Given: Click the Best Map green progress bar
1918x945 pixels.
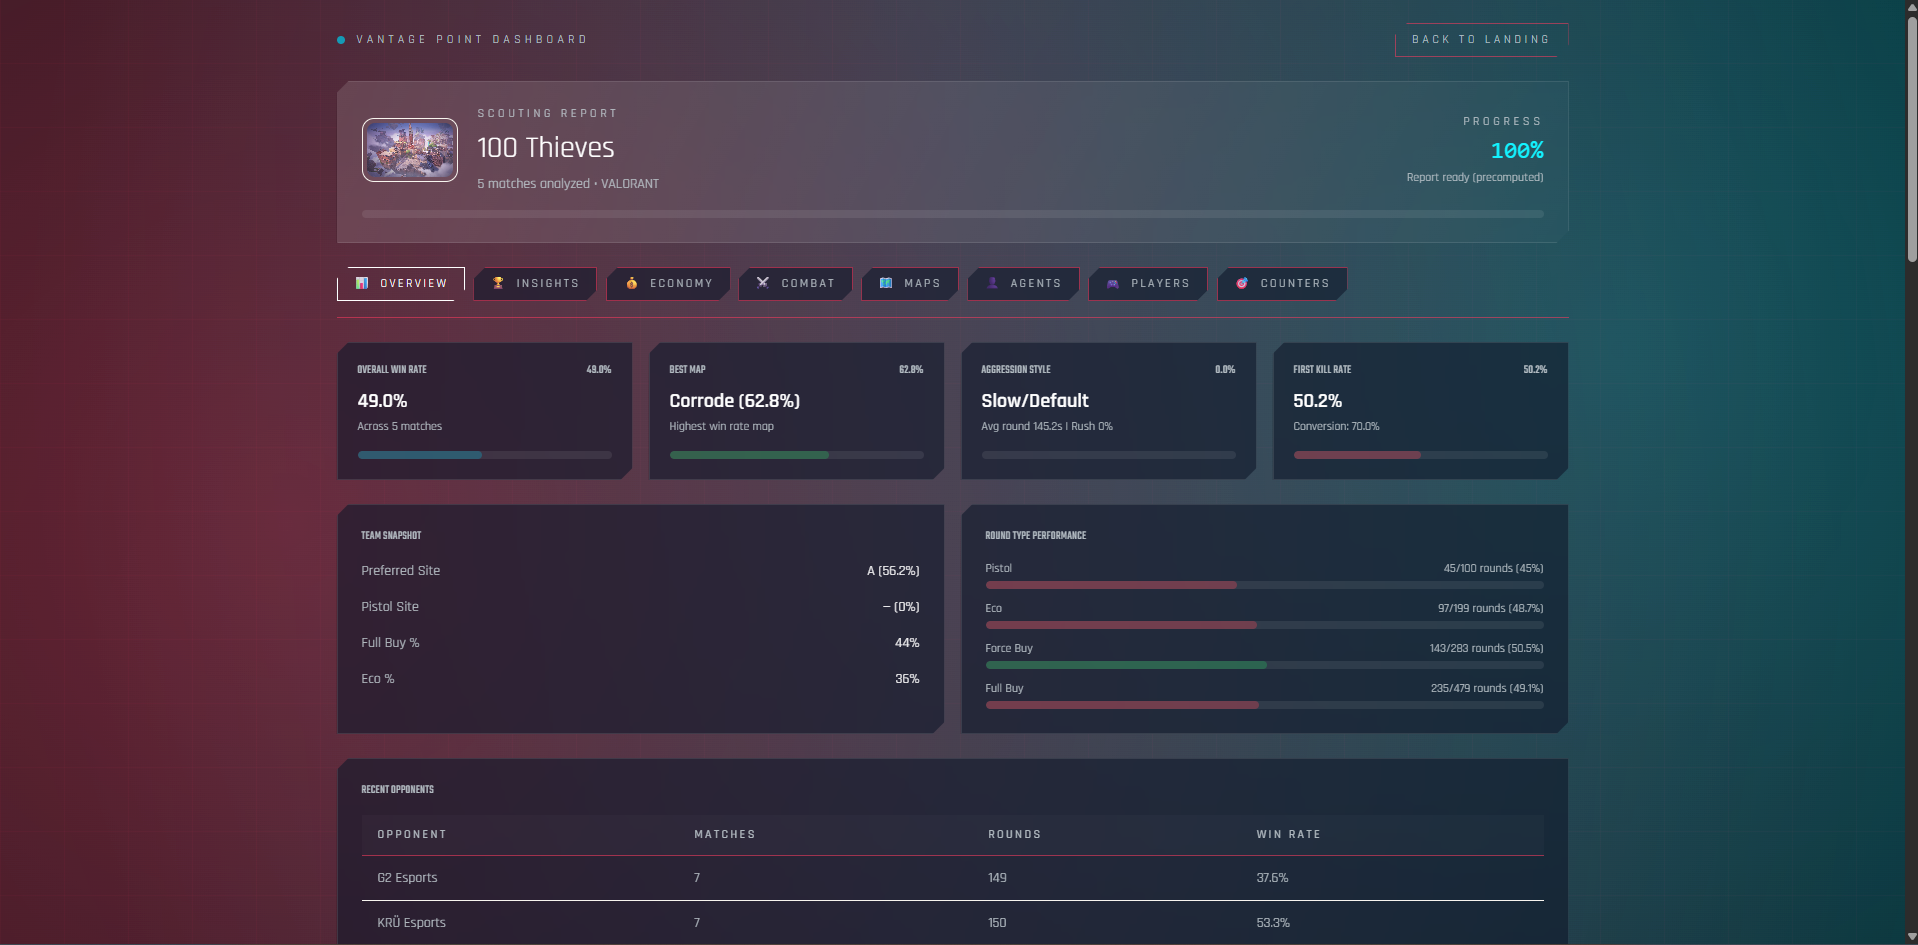Looking at the screenshot, I should 796,455.
